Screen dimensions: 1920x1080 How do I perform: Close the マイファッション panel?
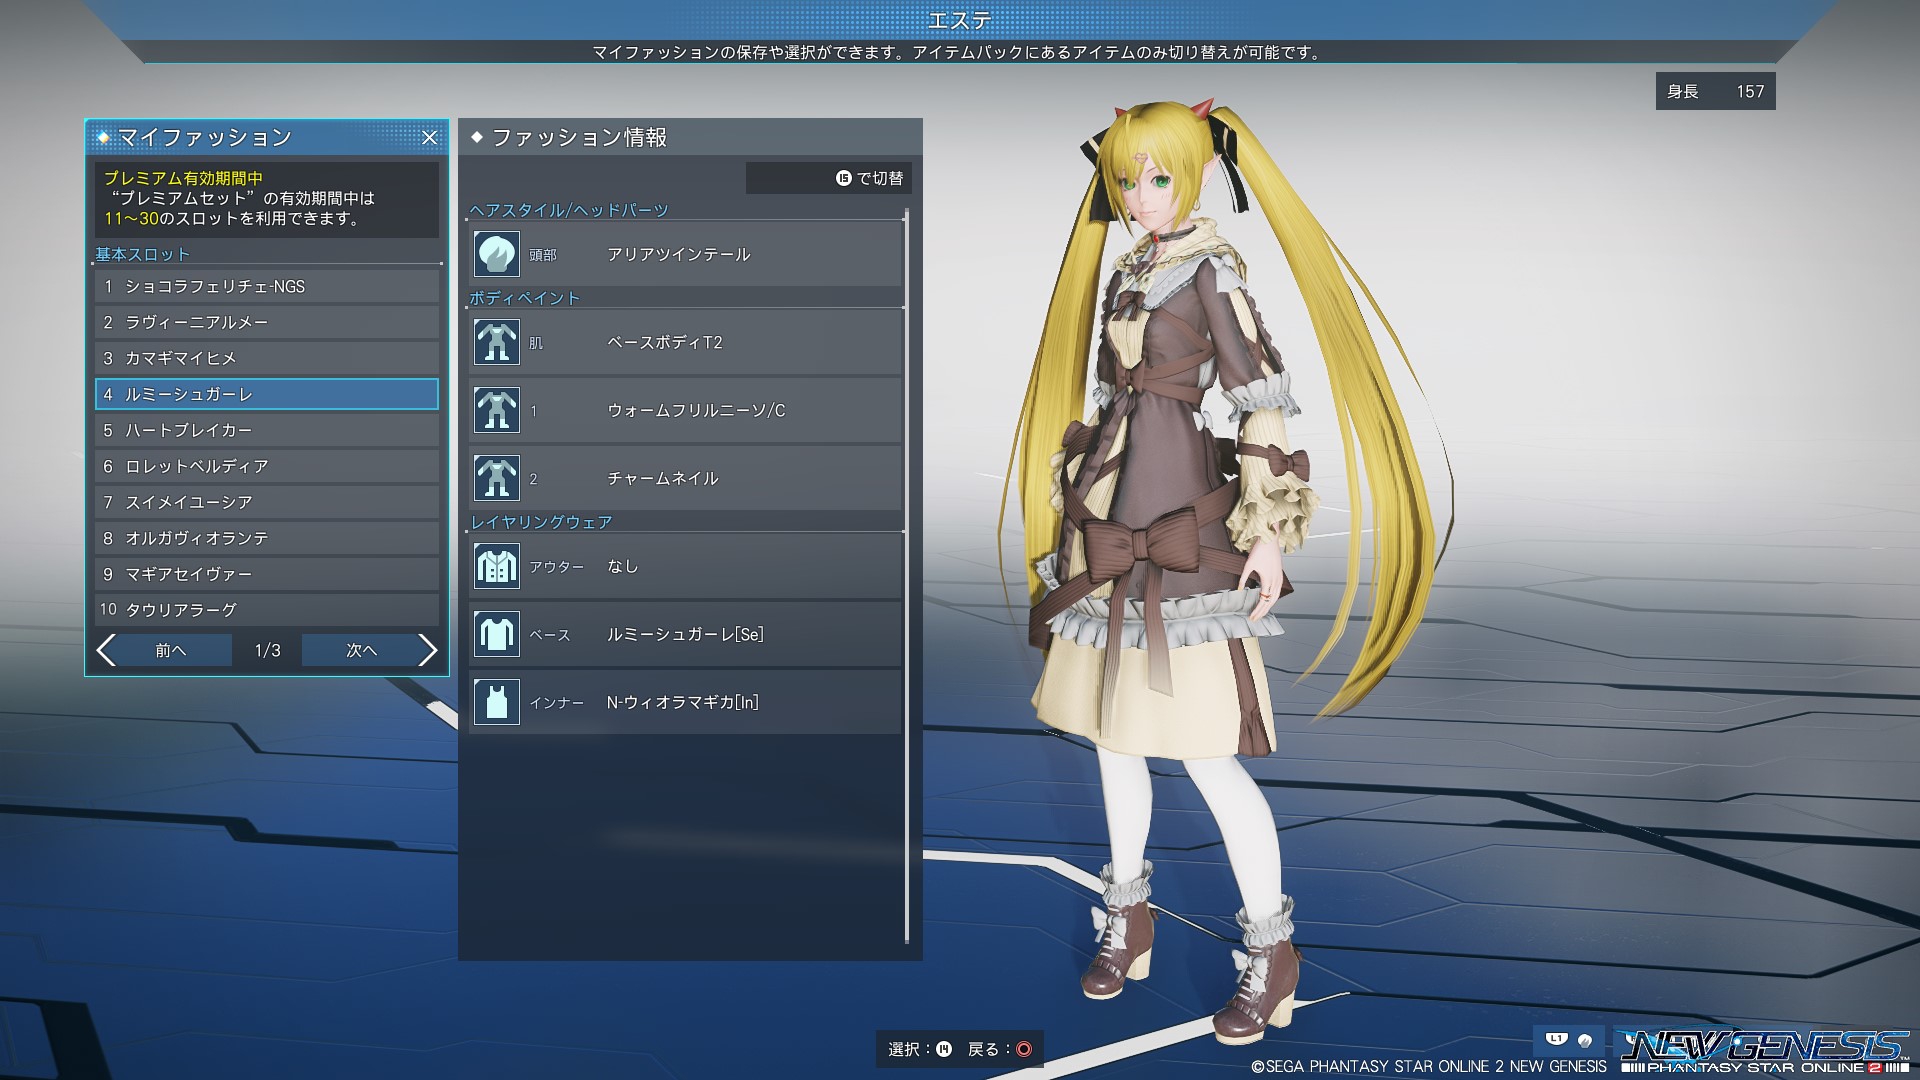(429, 138)
